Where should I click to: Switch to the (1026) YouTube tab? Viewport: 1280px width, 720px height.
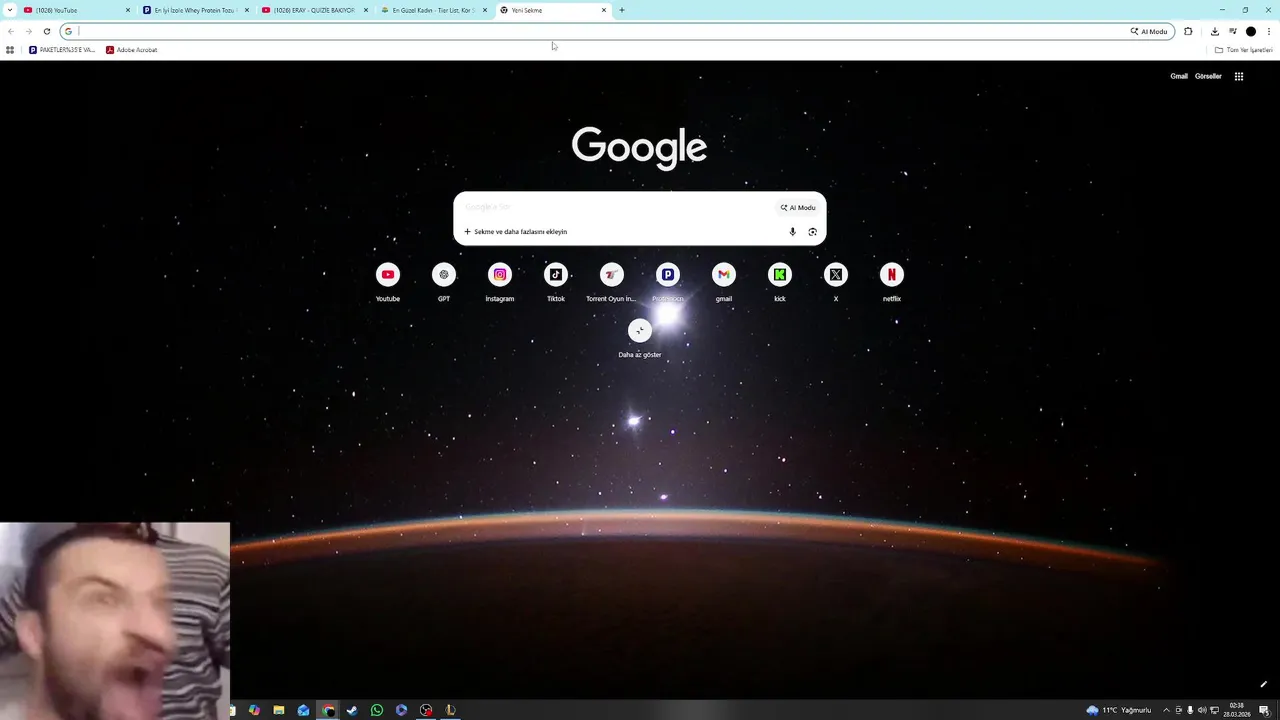76,10
